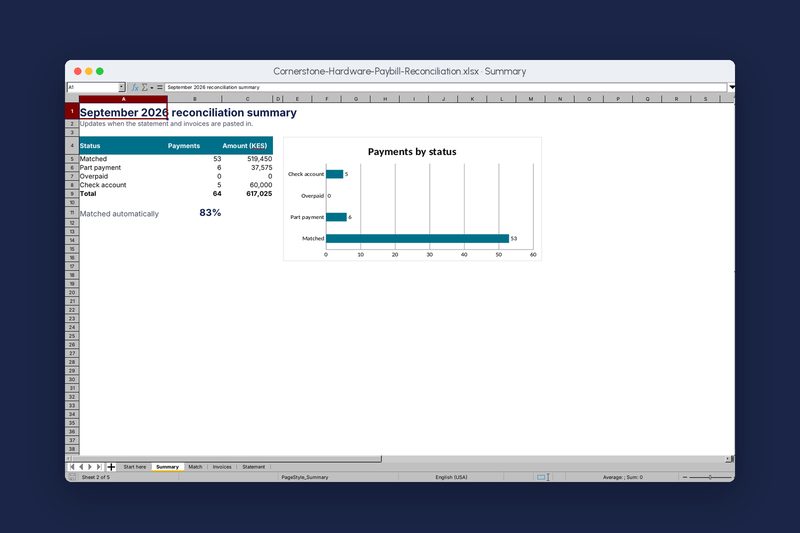Select the cell showing 60,000

point(247,185)
